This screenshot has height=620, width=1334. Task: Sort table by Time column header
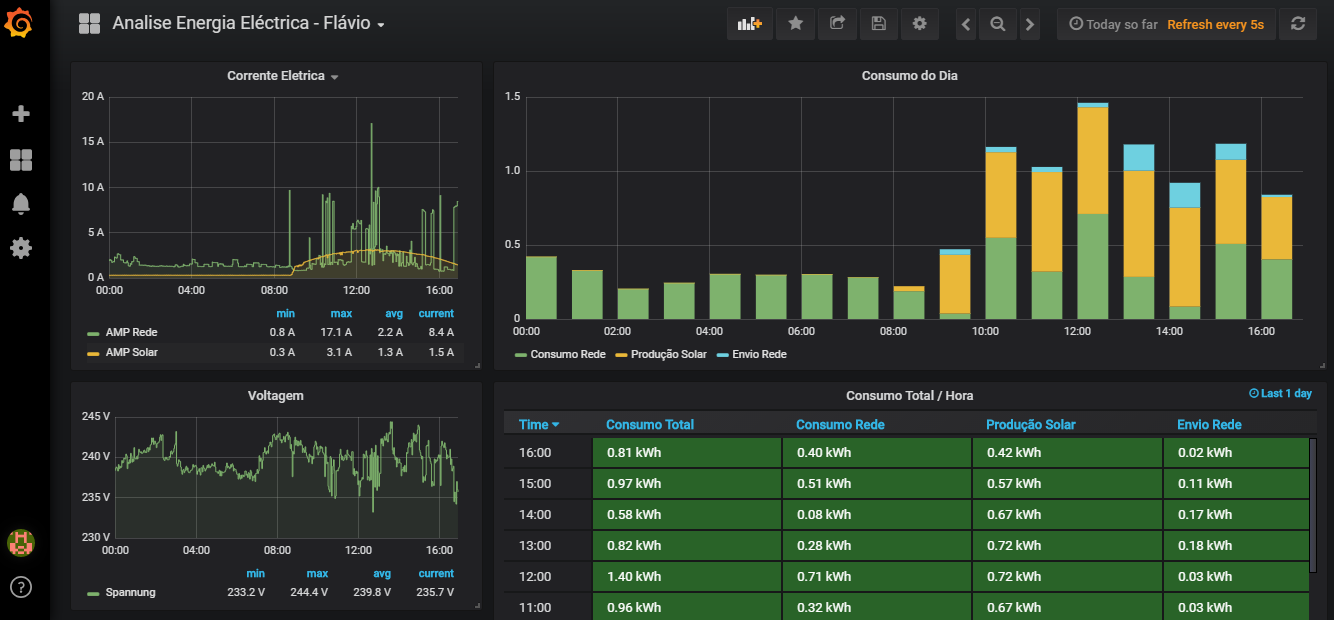tap(539, 425)
